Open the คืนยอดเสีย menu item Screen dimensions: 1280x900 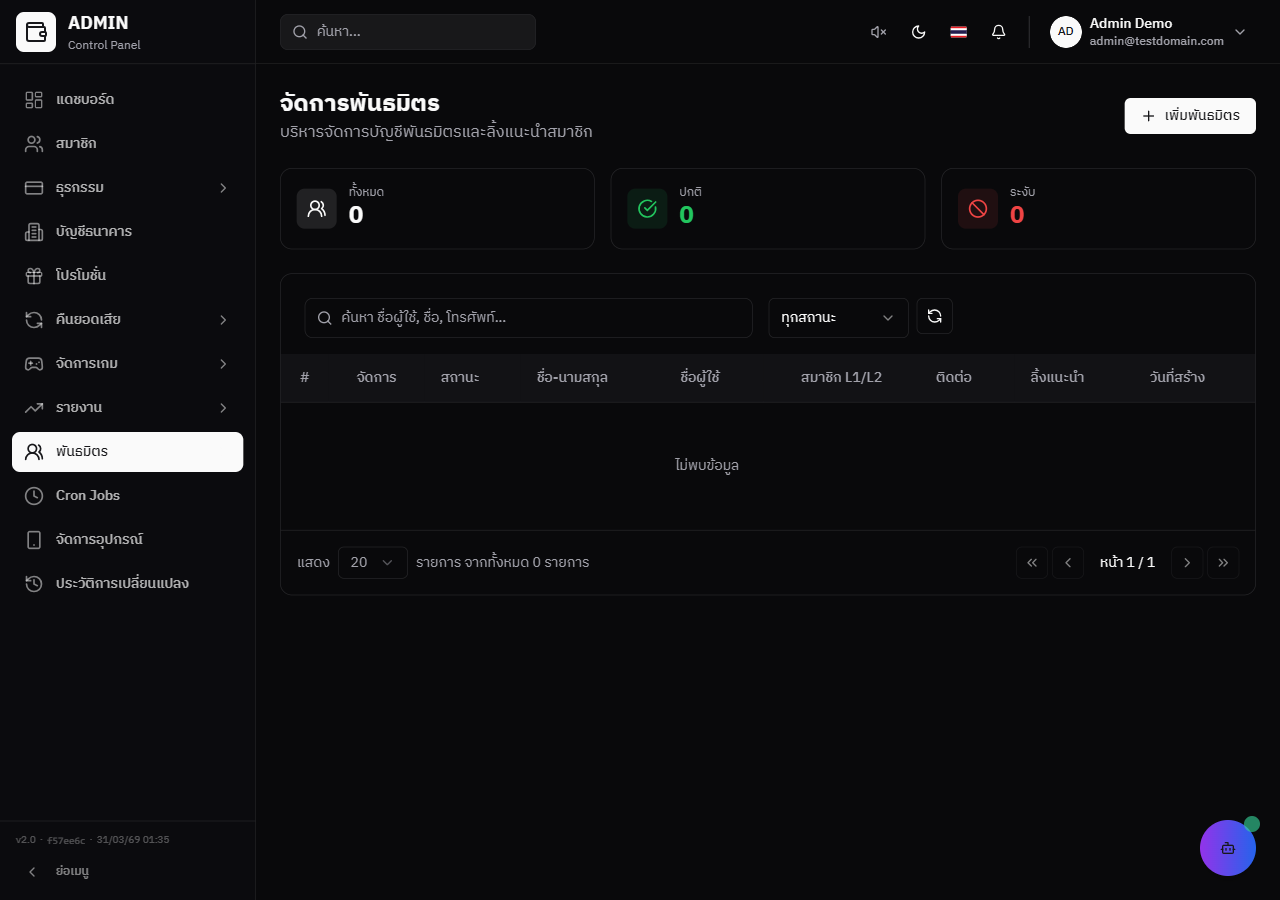click(127, 320)
